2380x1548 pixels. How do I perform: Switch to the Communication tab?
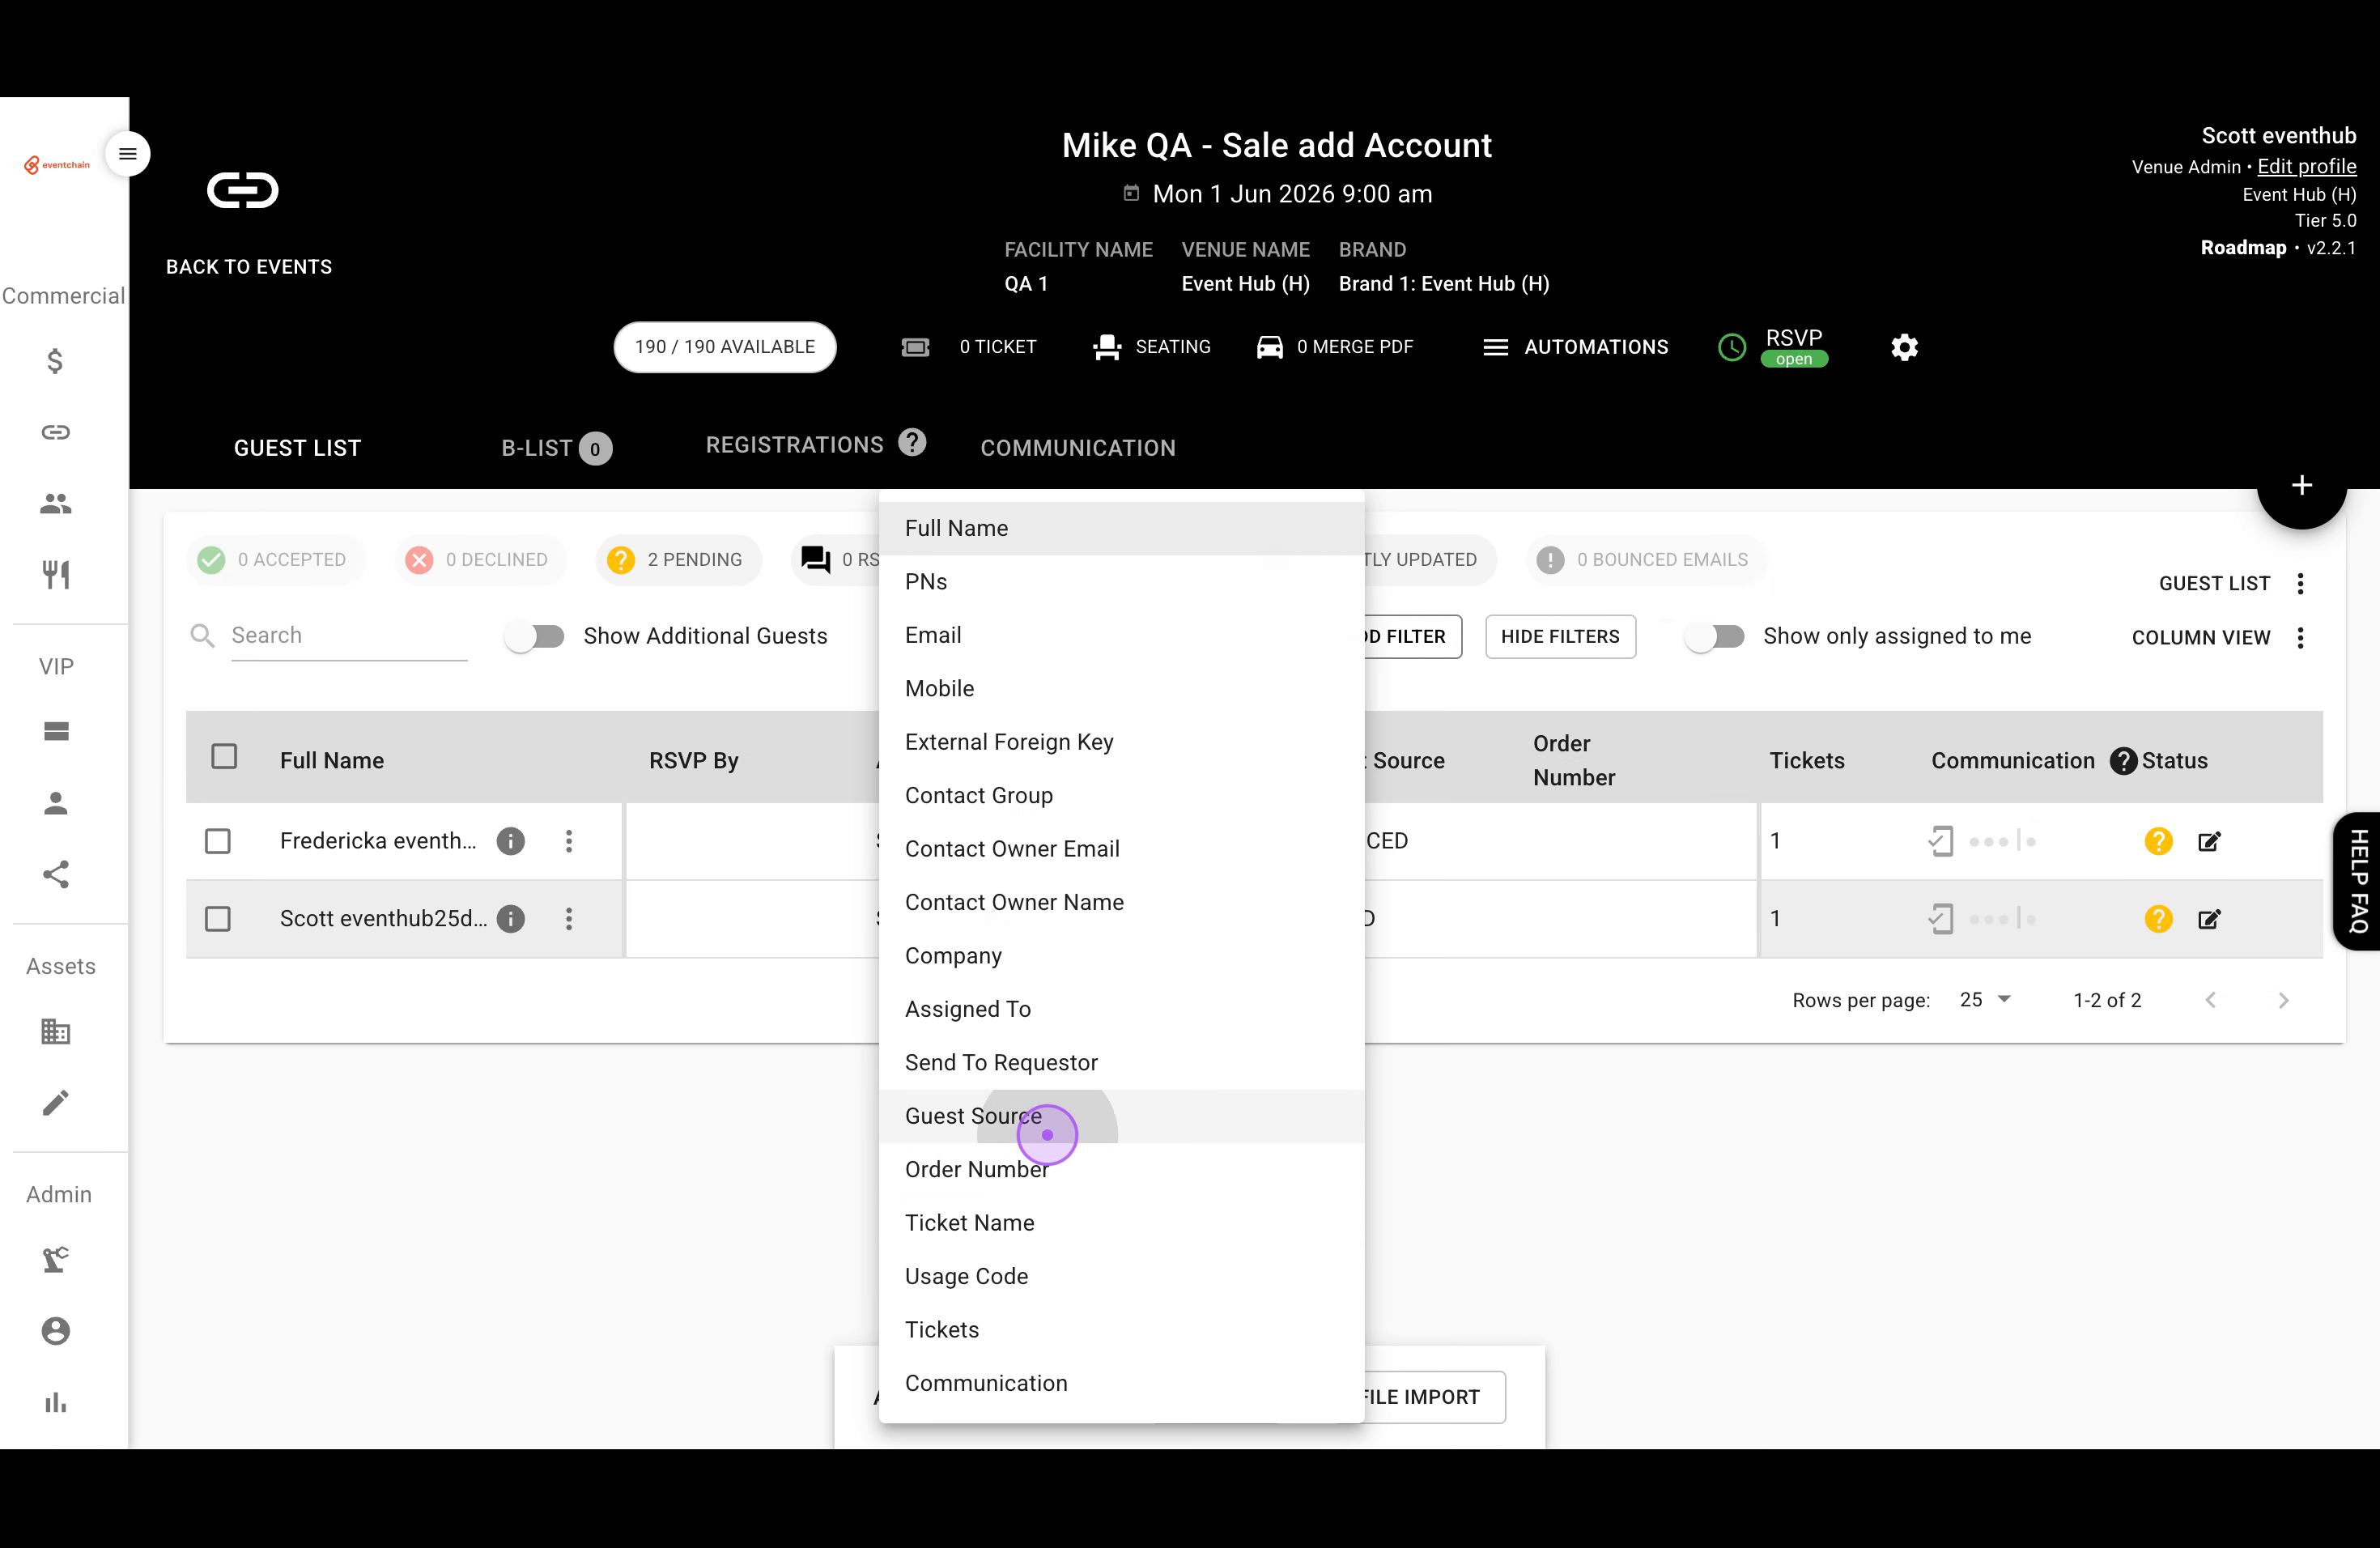1078,448
